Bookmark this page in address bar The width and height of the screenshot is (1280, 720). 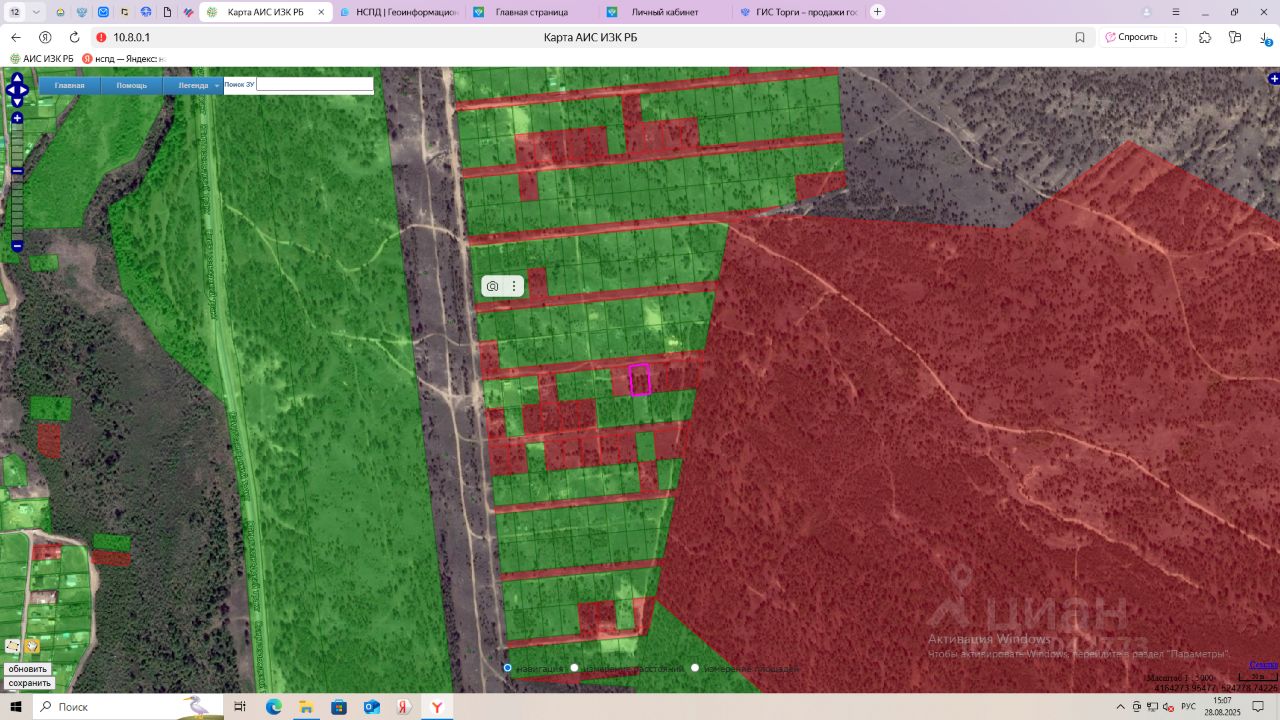[1080, 37]
